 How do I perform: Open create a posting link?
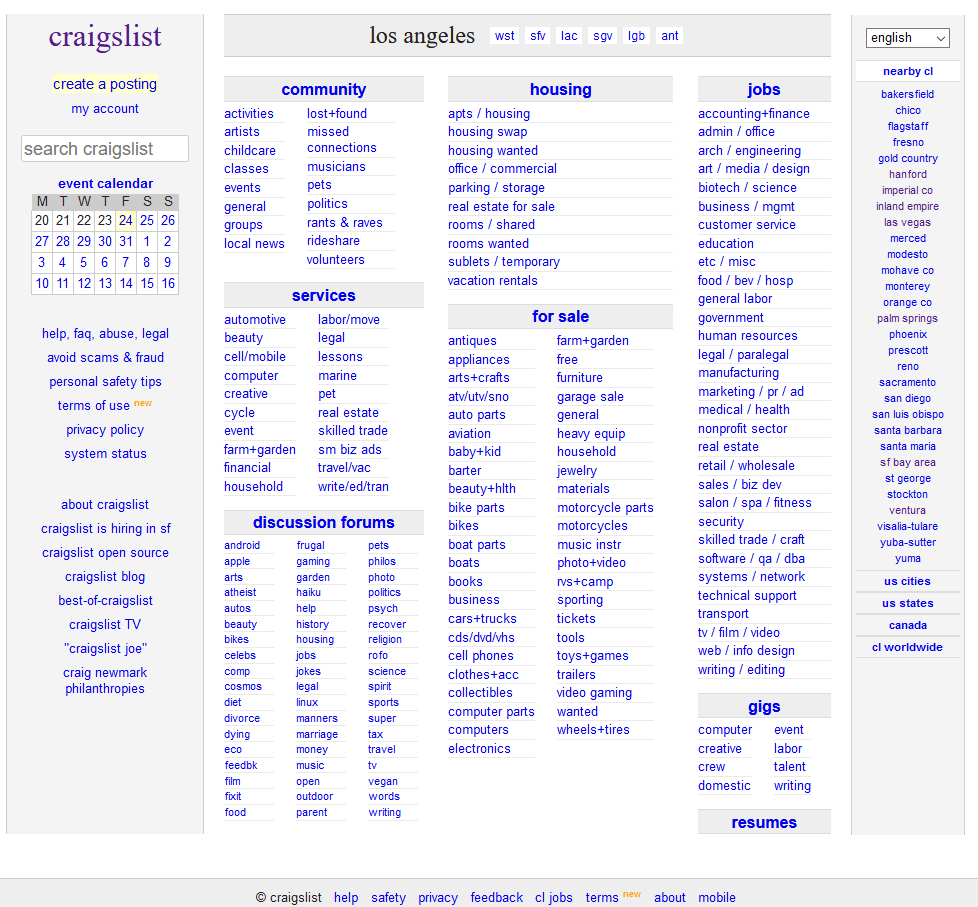[x=105, y=84]
